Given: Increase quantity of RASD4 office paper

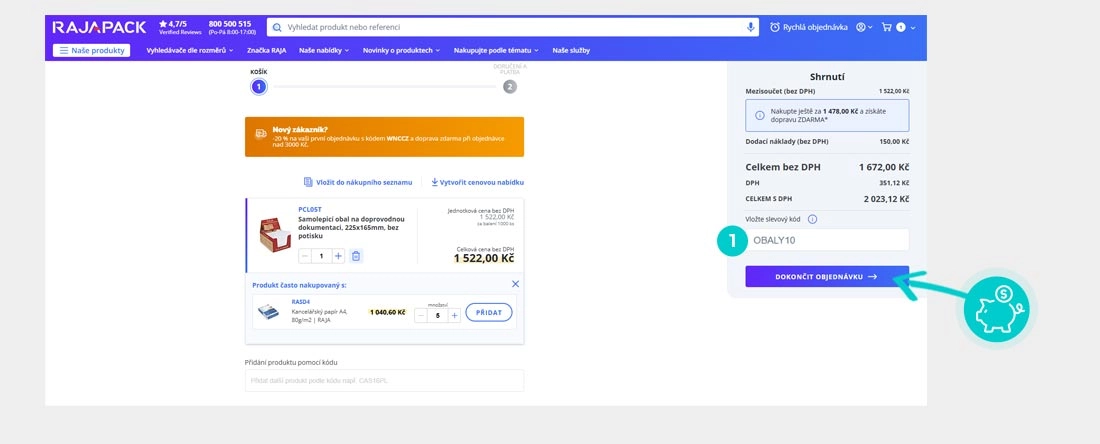Looking at the screenshot, I should [x=454, y=315].
